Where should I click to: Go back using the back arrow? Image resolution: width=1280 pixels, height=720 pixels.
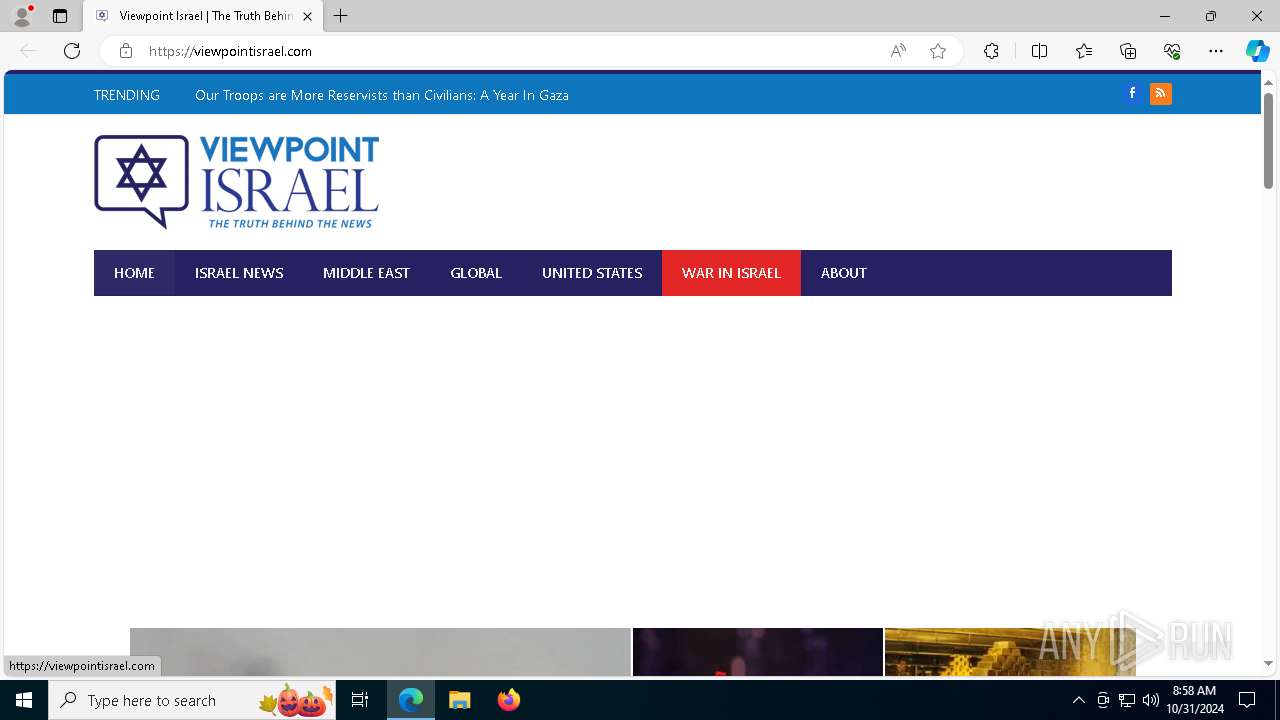point(28,51)
